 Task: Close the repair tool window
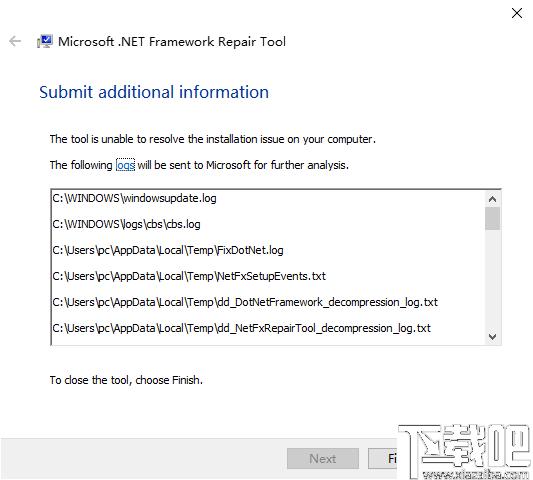[x=517, y=13]
